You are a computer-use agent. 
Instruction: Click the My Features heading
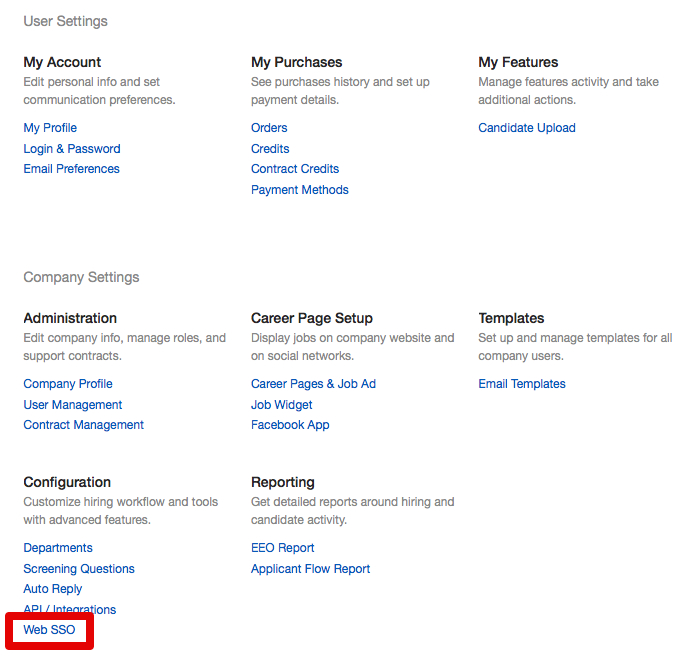518,62
